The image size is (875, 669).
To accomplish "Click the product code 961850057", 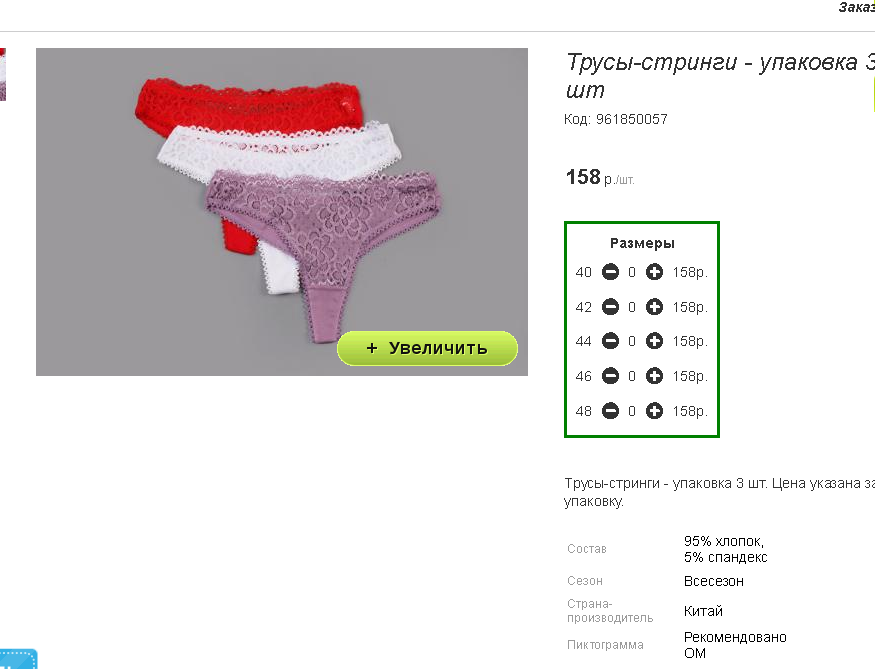I will [x=632, y=119].
